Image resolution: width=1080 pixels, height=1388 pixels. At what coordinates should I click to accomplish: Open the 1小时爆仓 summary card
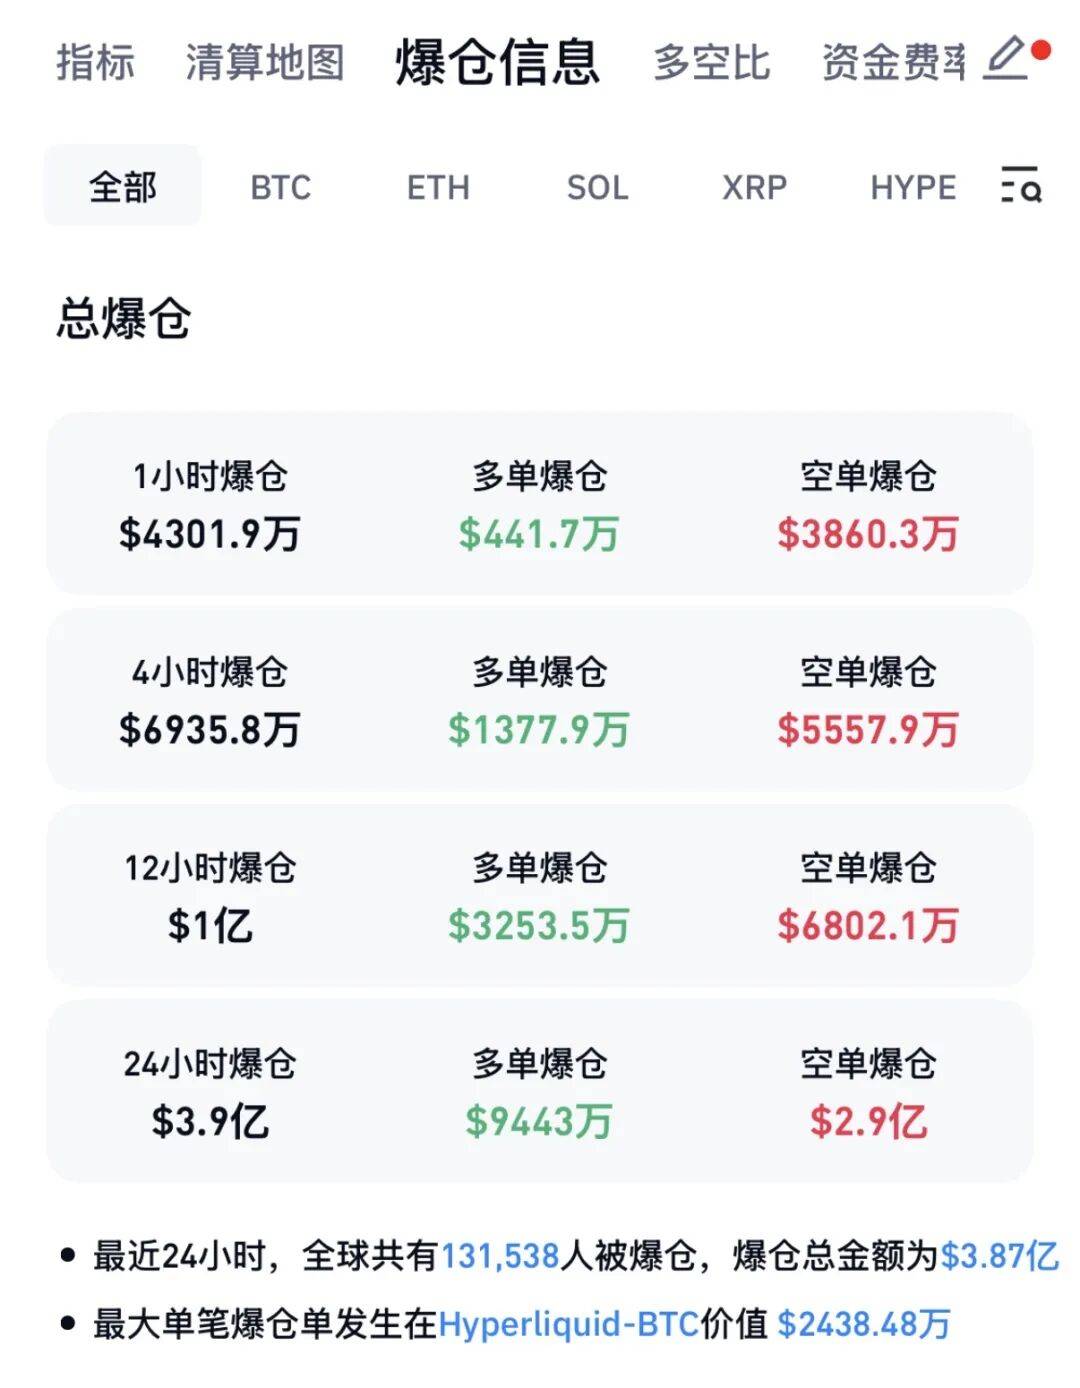(539, 504)
